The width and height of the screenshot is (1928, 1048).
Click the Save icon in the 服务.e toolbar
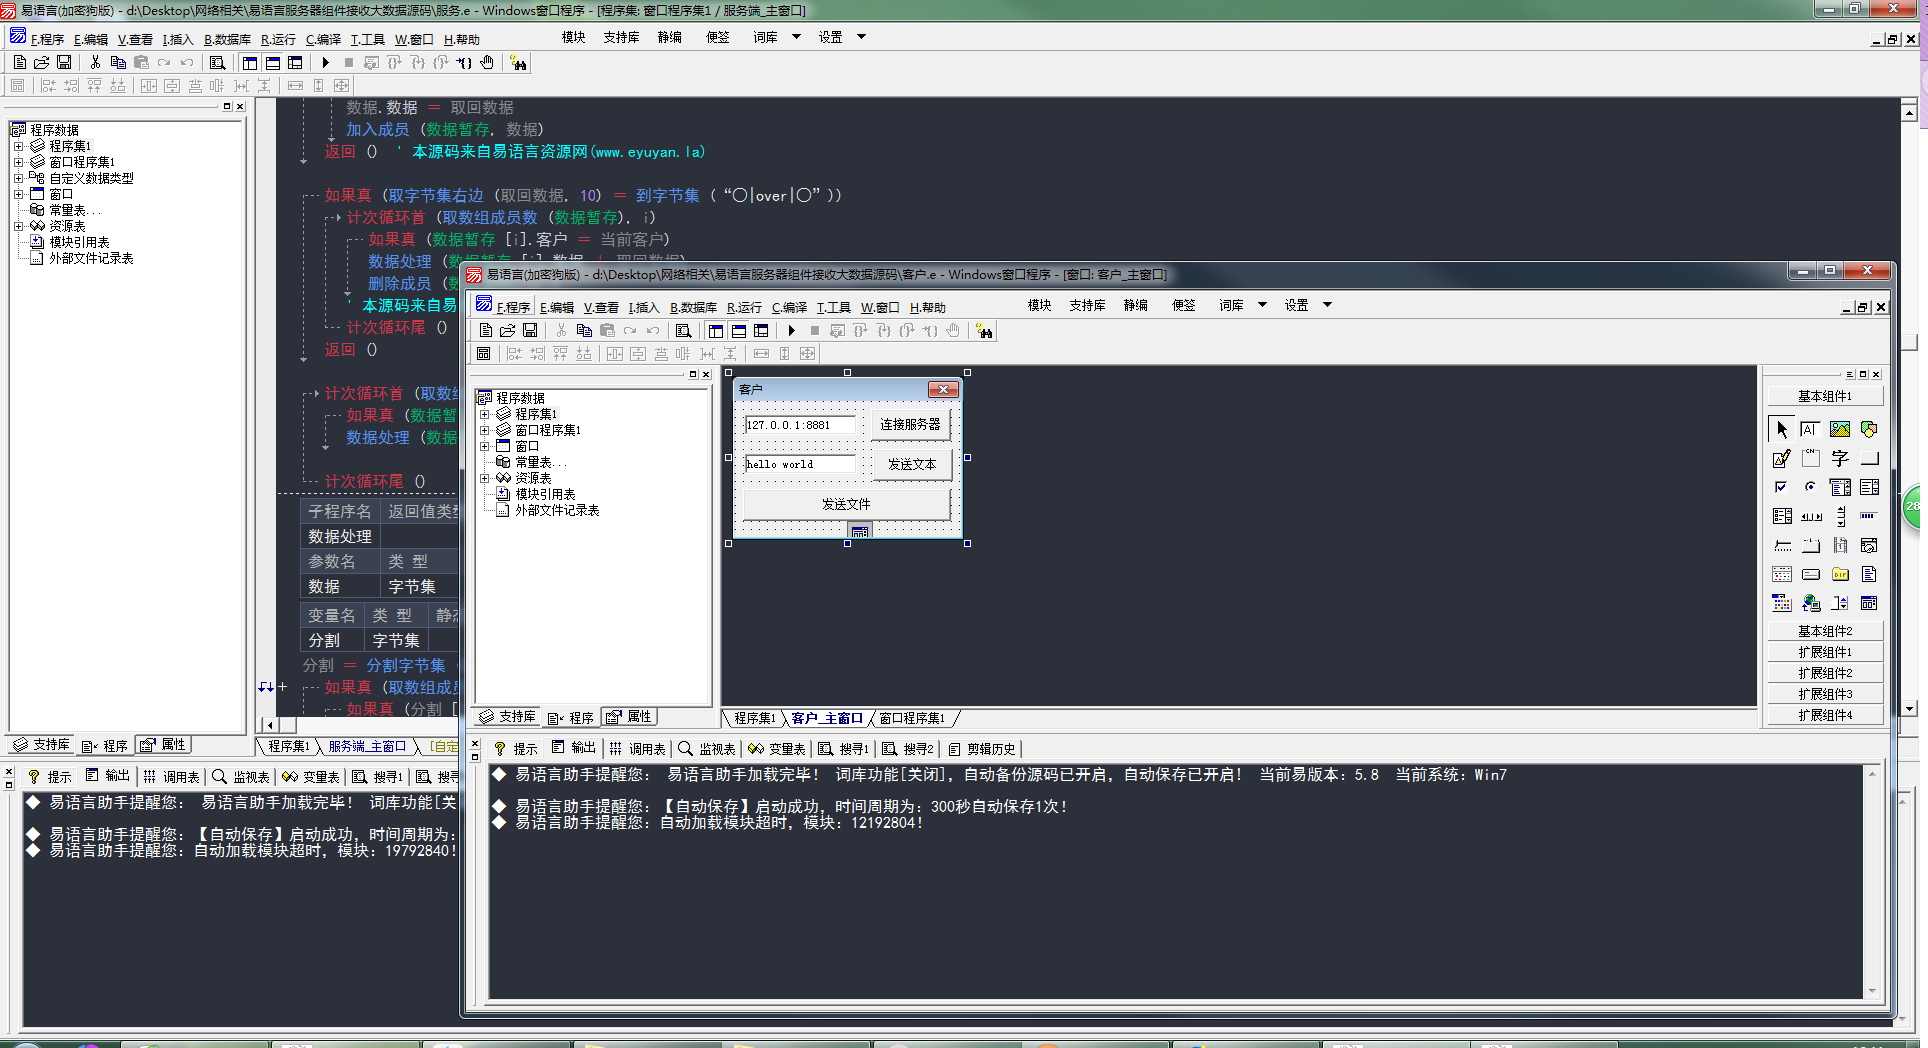point(64,63)
